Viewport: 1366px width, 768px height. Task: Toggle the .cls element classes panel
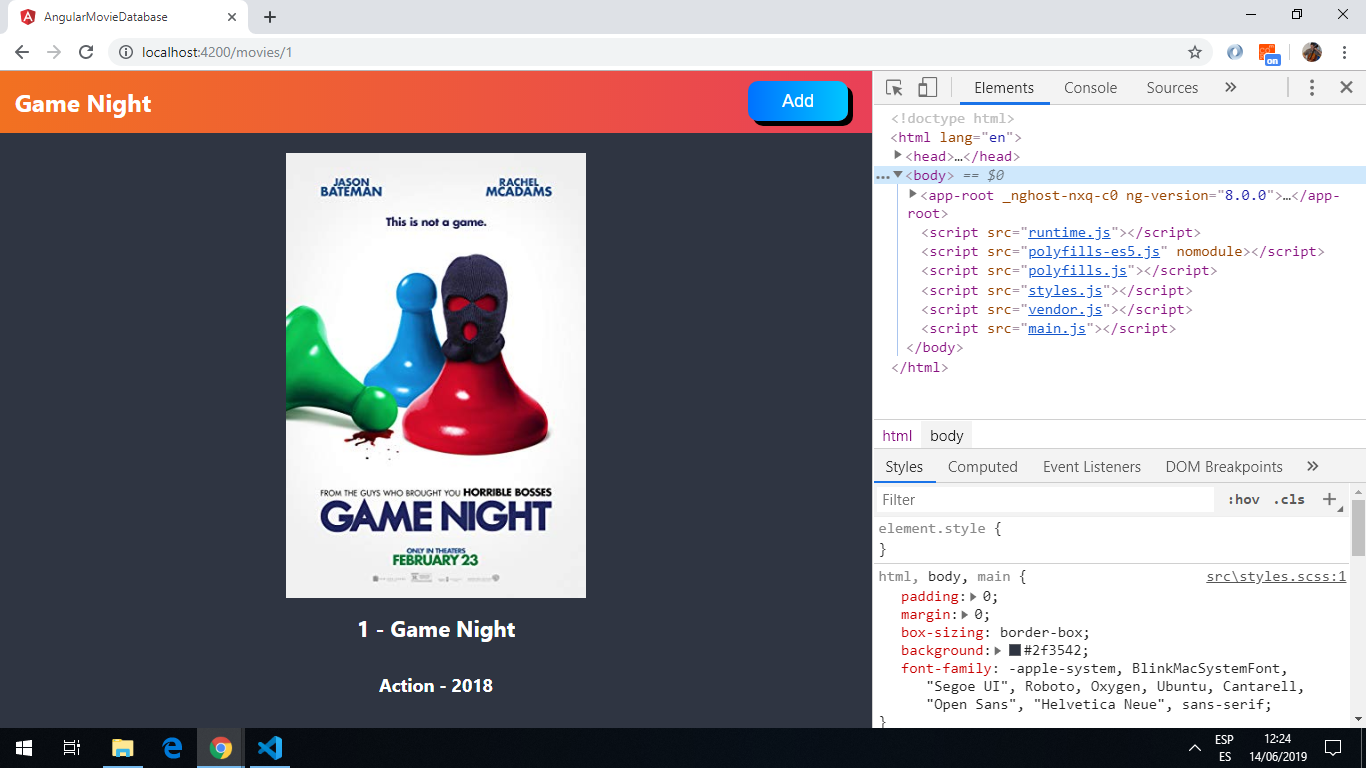pos(1289,499)
